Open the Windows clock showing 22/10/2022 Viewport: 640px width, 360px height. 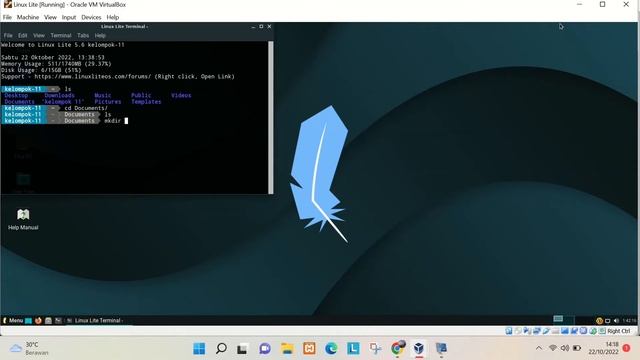pos(603,348)
